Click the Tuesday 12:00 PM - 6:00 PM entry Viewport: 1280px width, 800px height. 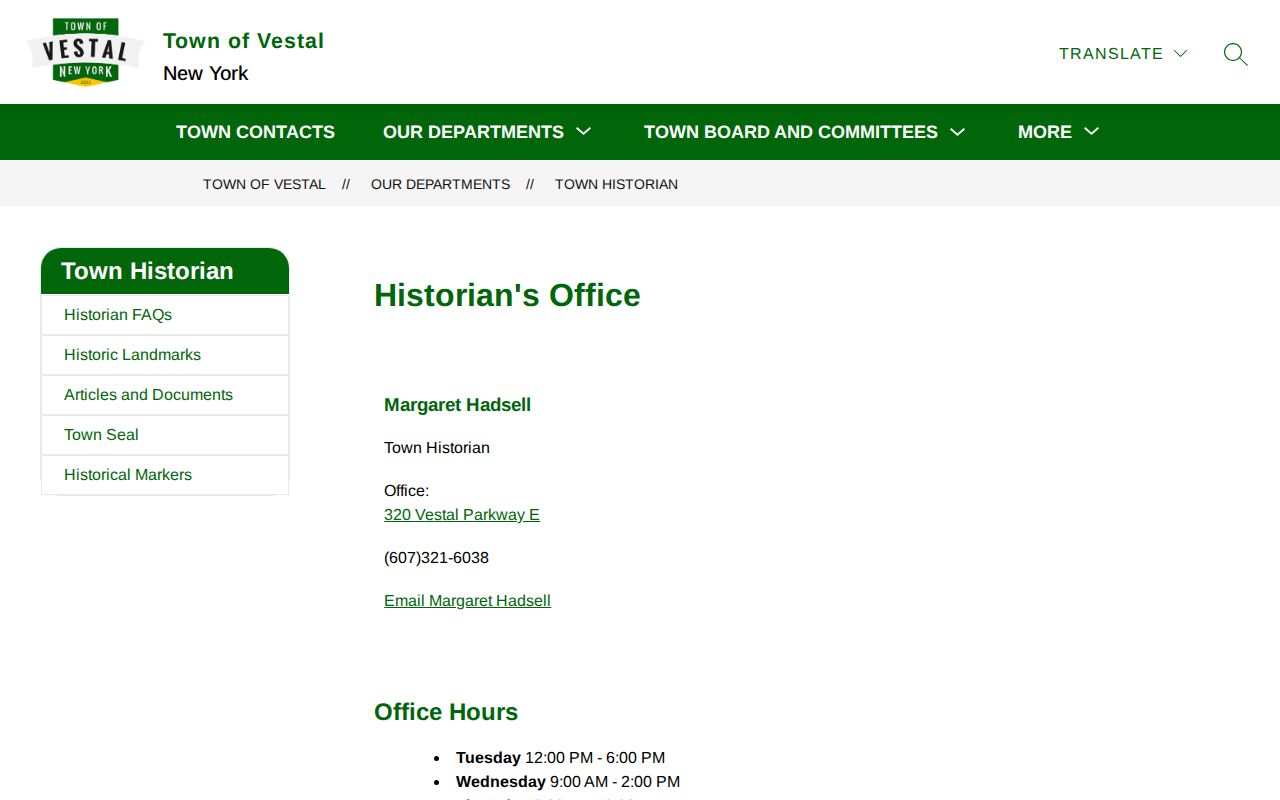[560, 758]
